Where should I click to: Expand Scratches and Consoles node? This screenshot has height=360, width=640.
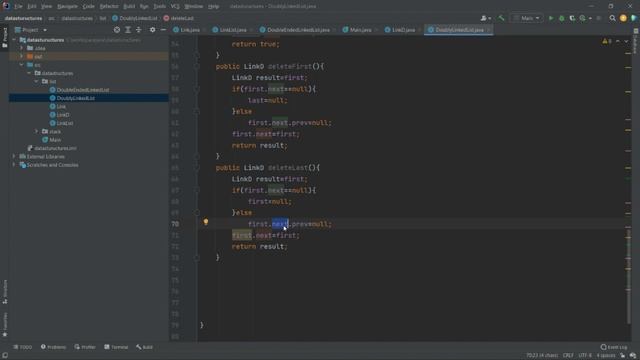click(x=14, y=165)
